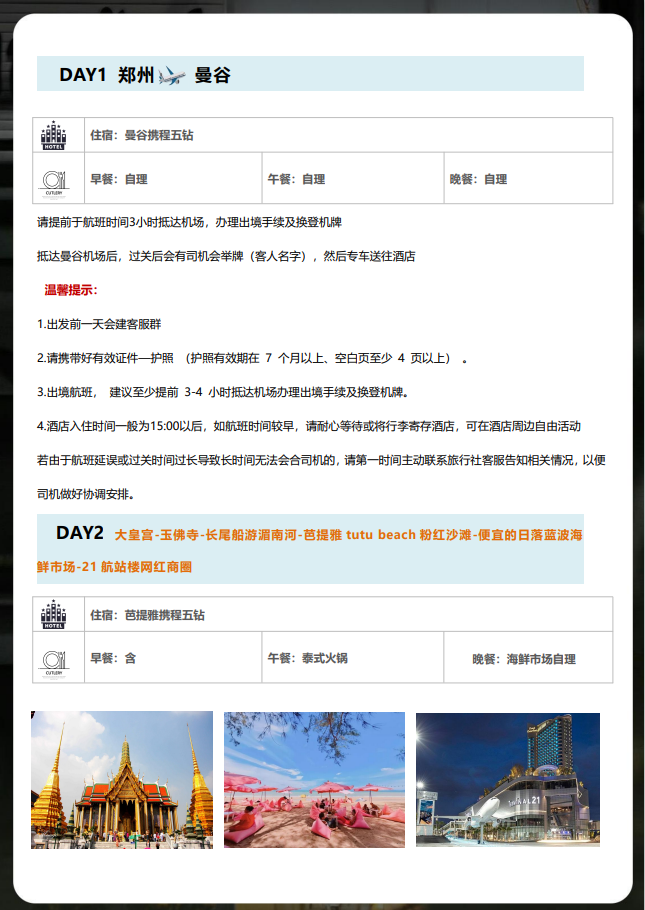Viewport: 645px width, 910px height.
Task: Select the Terminal 21 night building photo
Action: pos(507,780)
